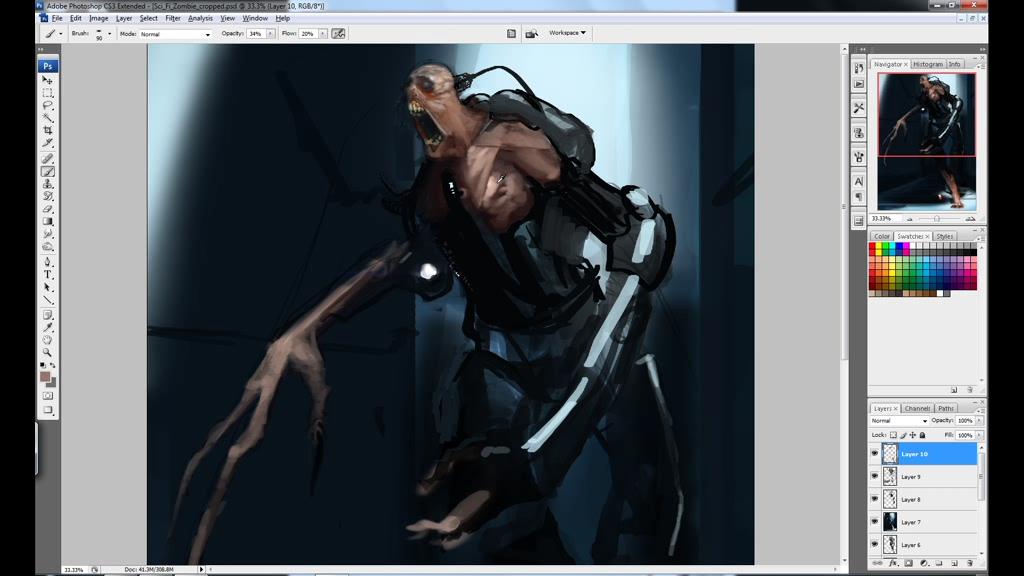Select the Line tool
The height and width of the screenshot is (576, 1024).
(48, 300)
